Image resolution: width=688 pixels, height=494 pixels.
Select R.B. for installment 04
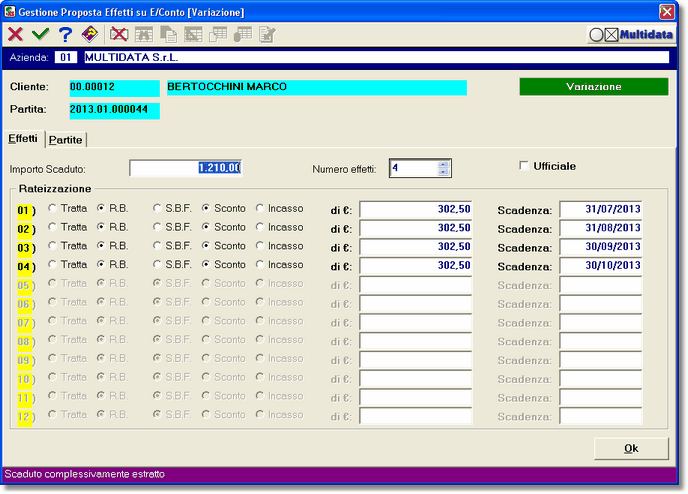pyautogui.click(x=101, y=265)
